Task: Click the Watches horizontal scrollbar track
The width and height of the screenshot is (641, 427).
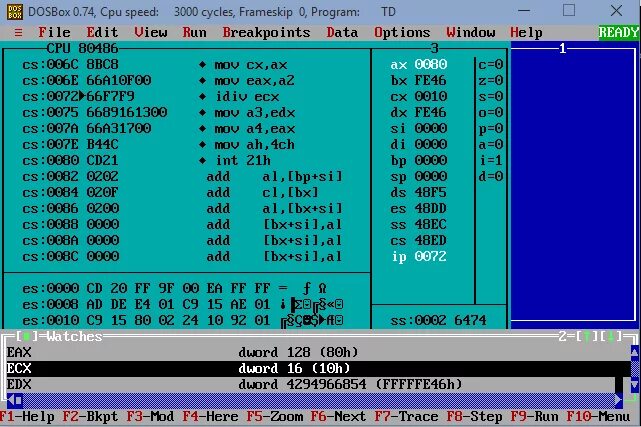Action: pos(319,400)
